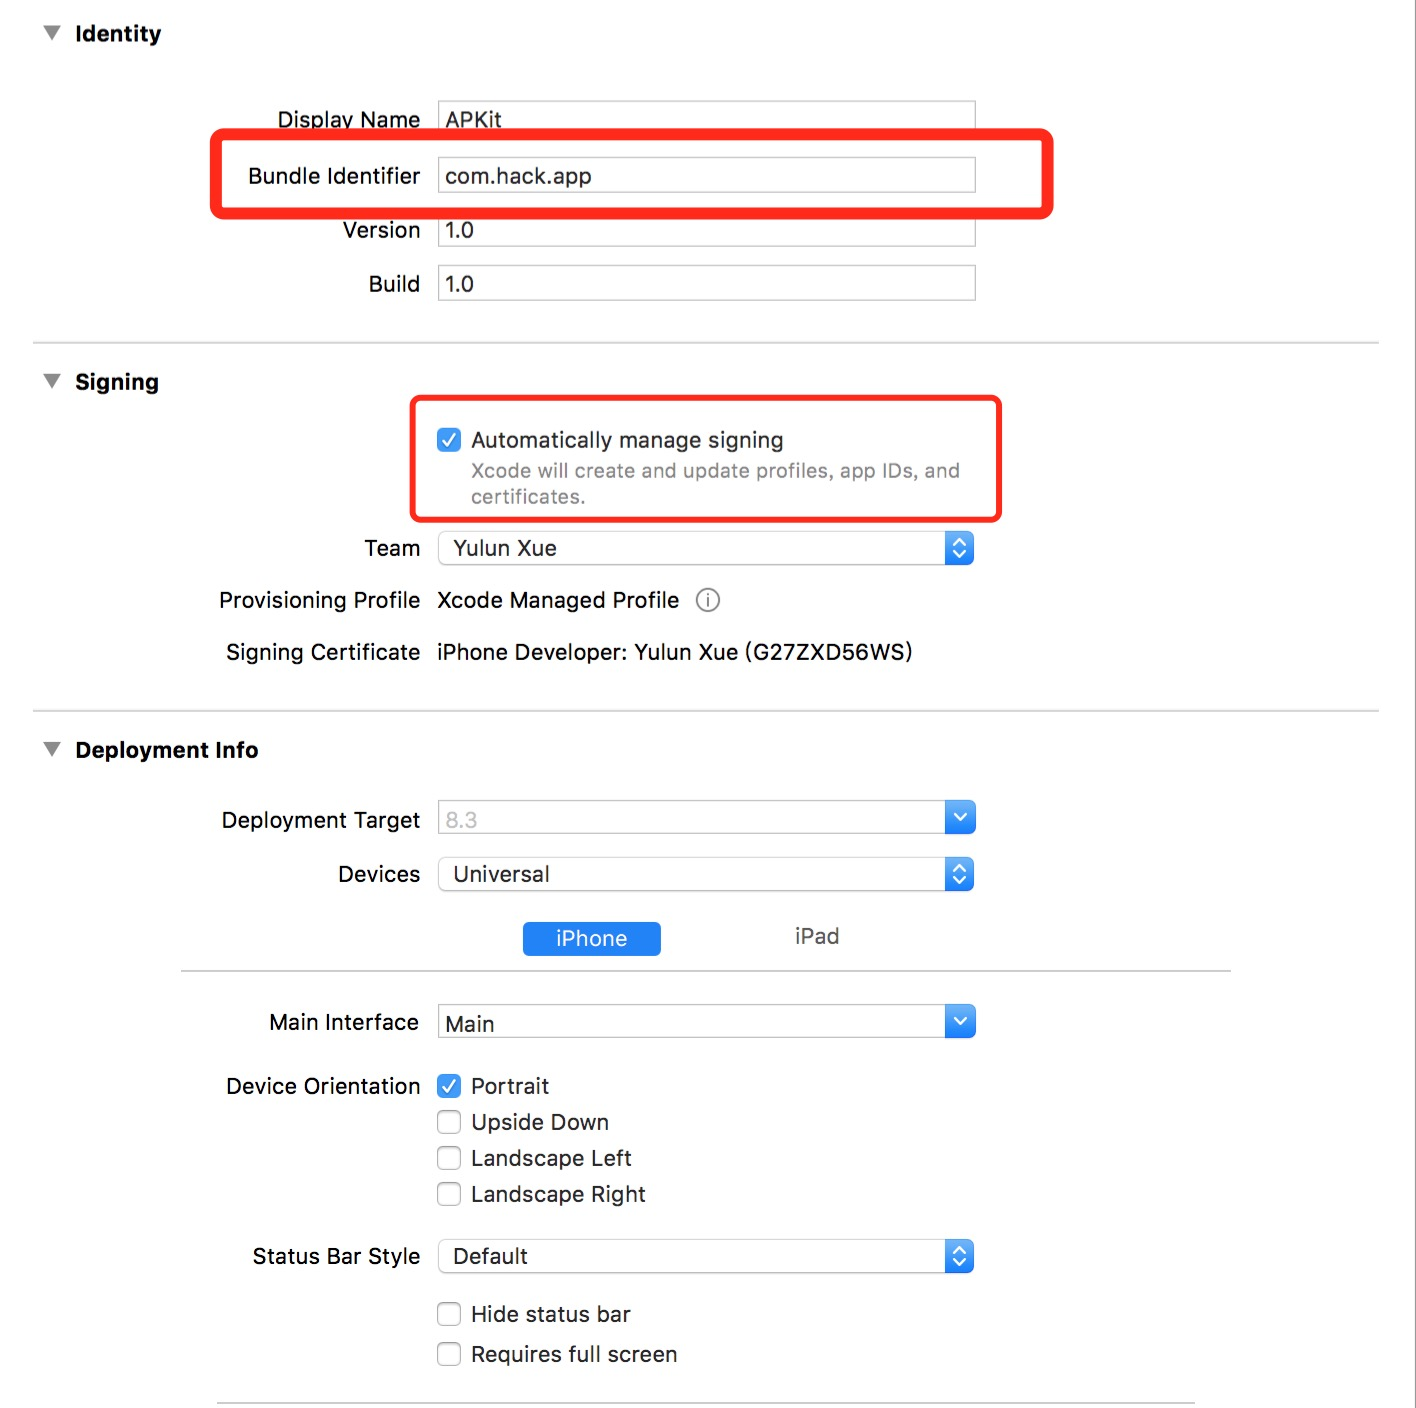Check Hide status bar option

coord(449,1314)
